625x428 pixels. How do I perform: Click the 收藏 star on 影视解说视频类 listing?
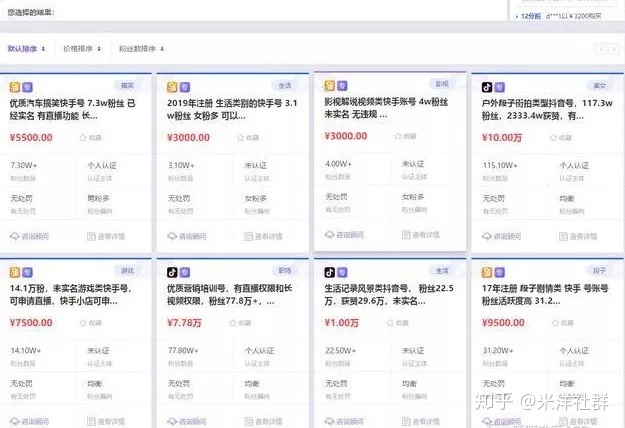click(x=398, y=136)
